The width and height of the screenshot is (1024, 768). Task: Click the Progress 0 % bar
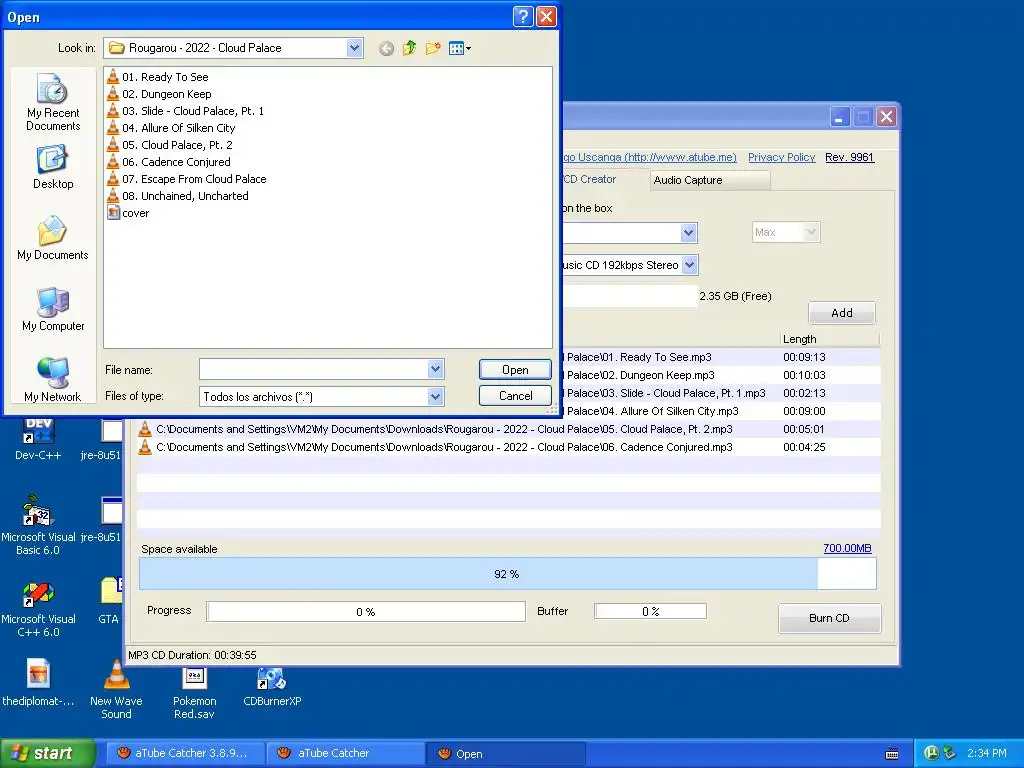366,612
